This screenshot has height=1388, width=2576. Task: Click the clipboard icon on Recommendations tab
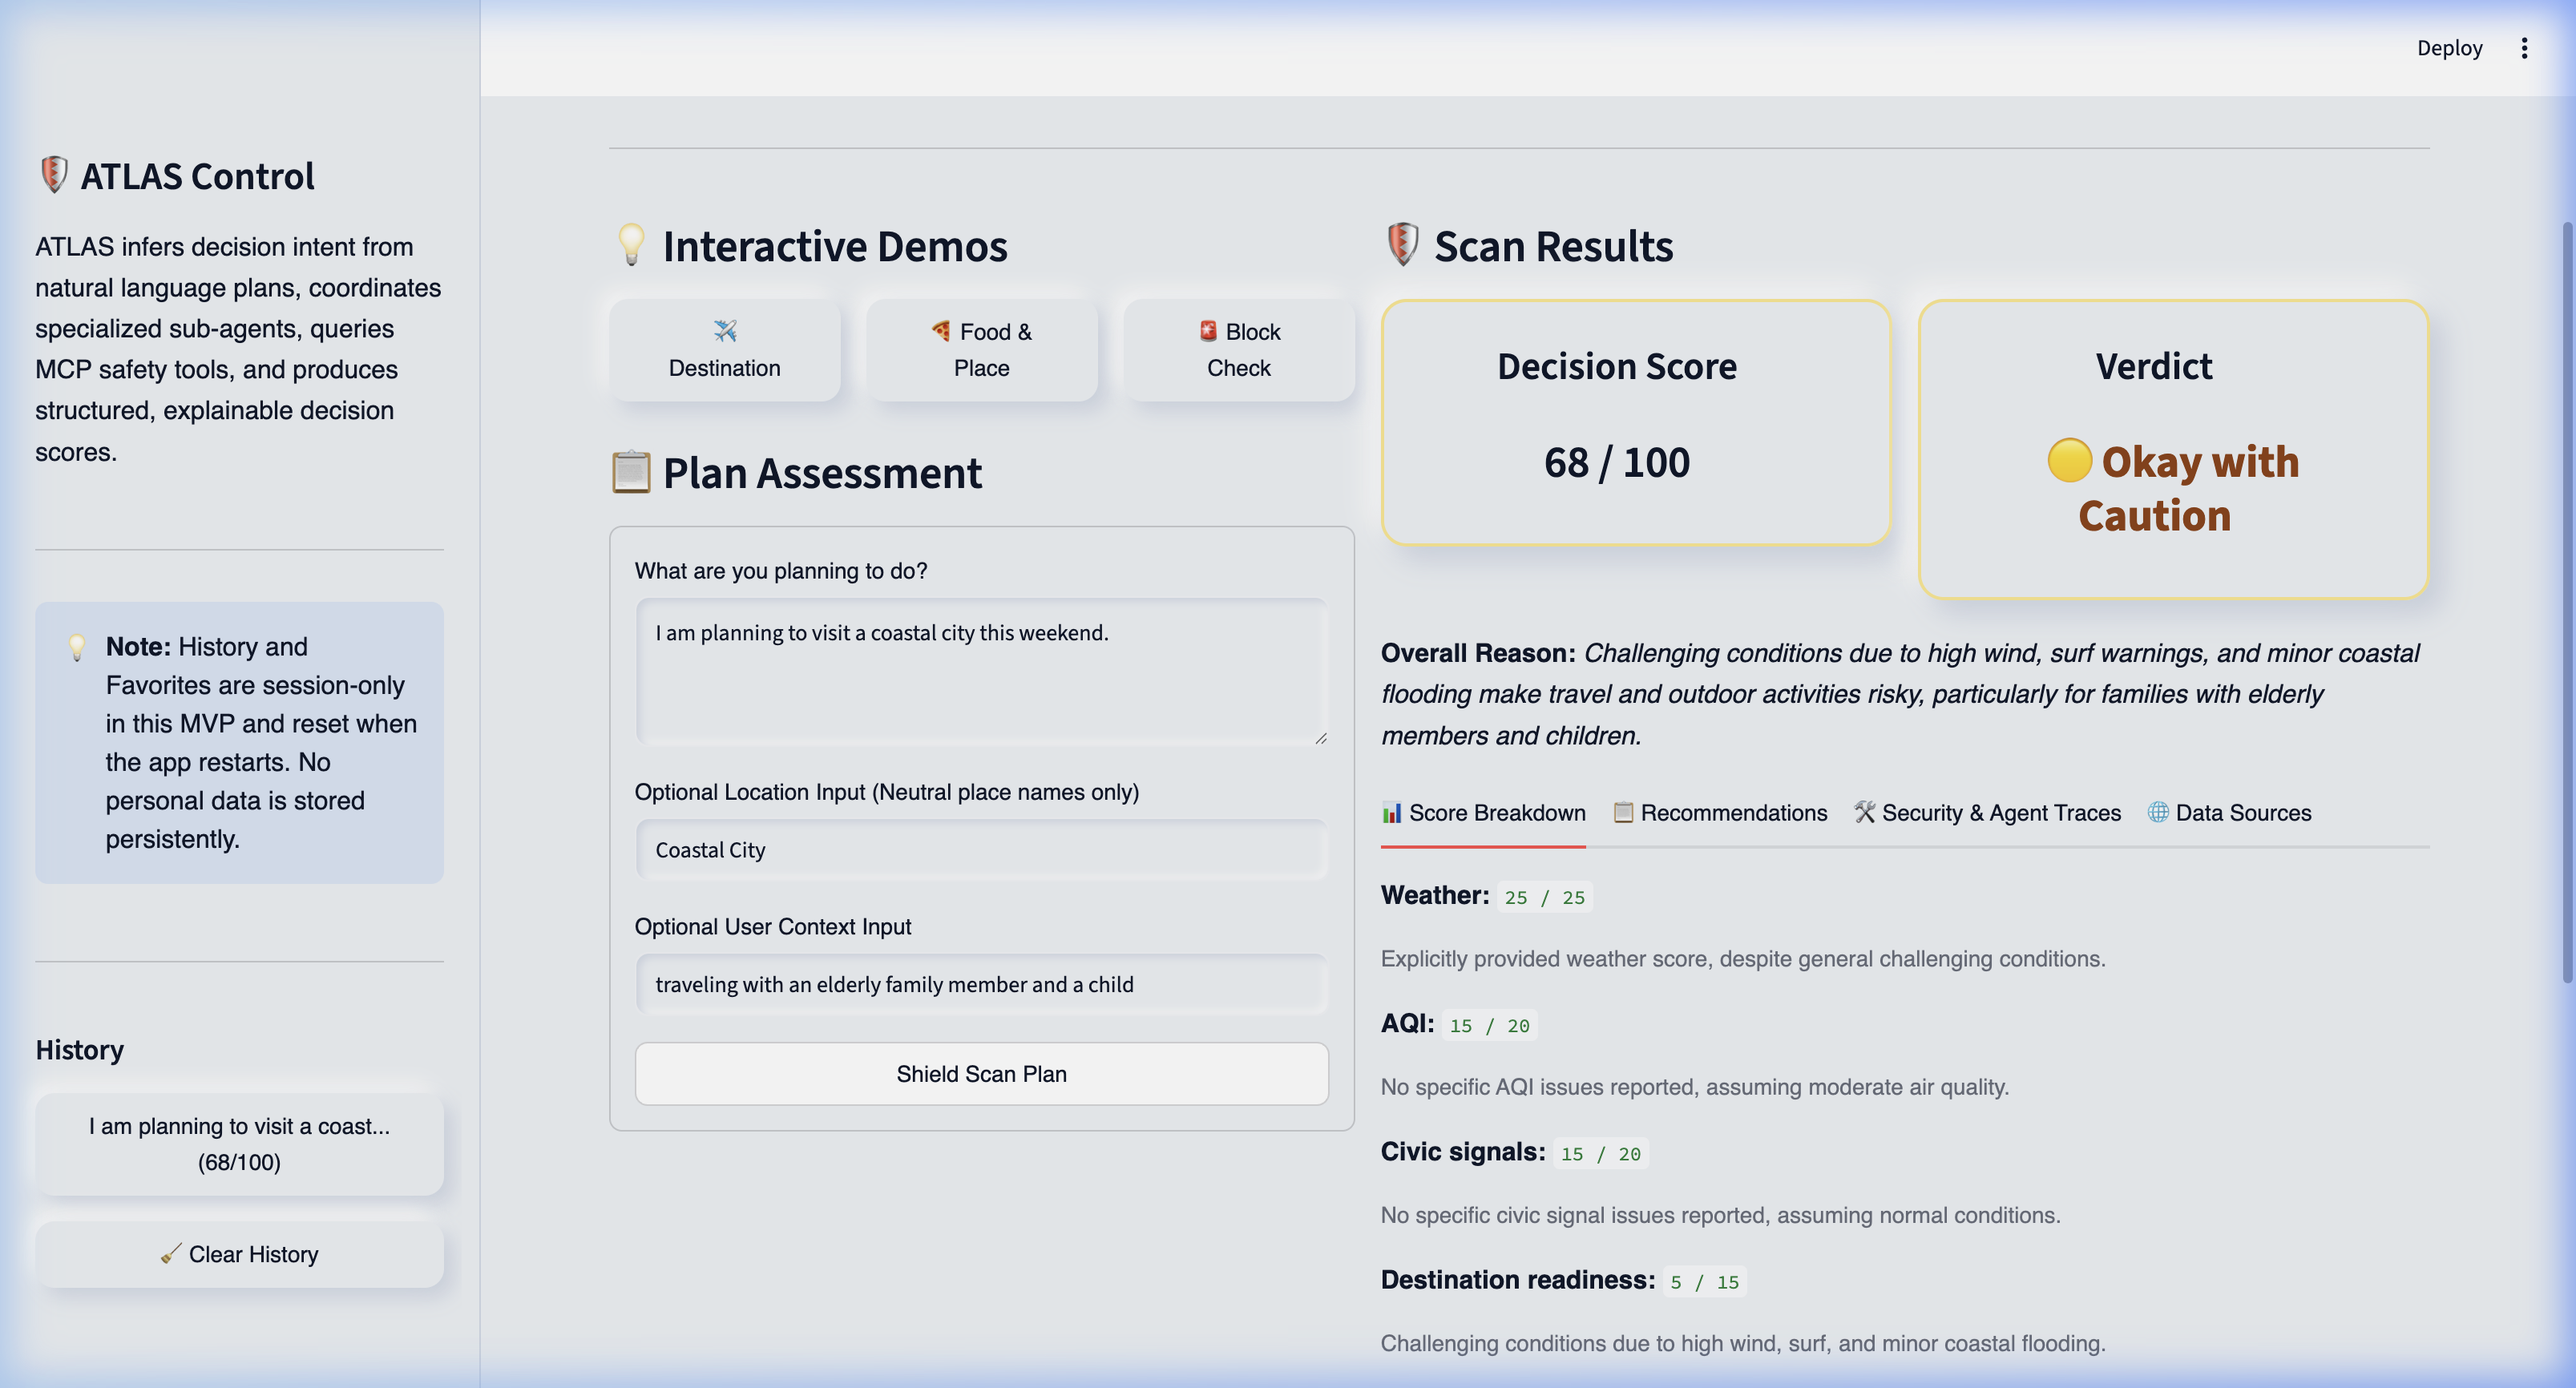1623,812
